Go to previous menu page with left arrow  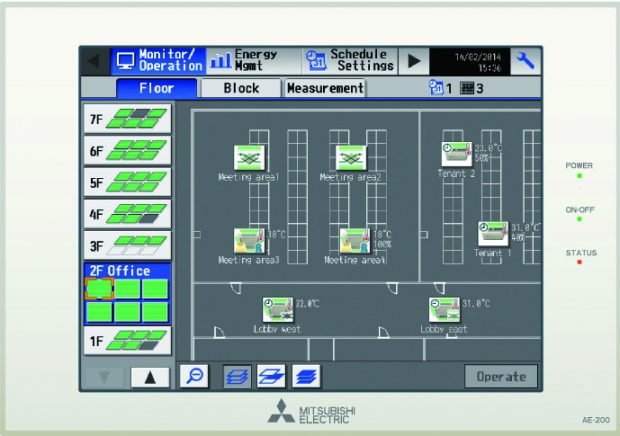[x=95, y=61]
